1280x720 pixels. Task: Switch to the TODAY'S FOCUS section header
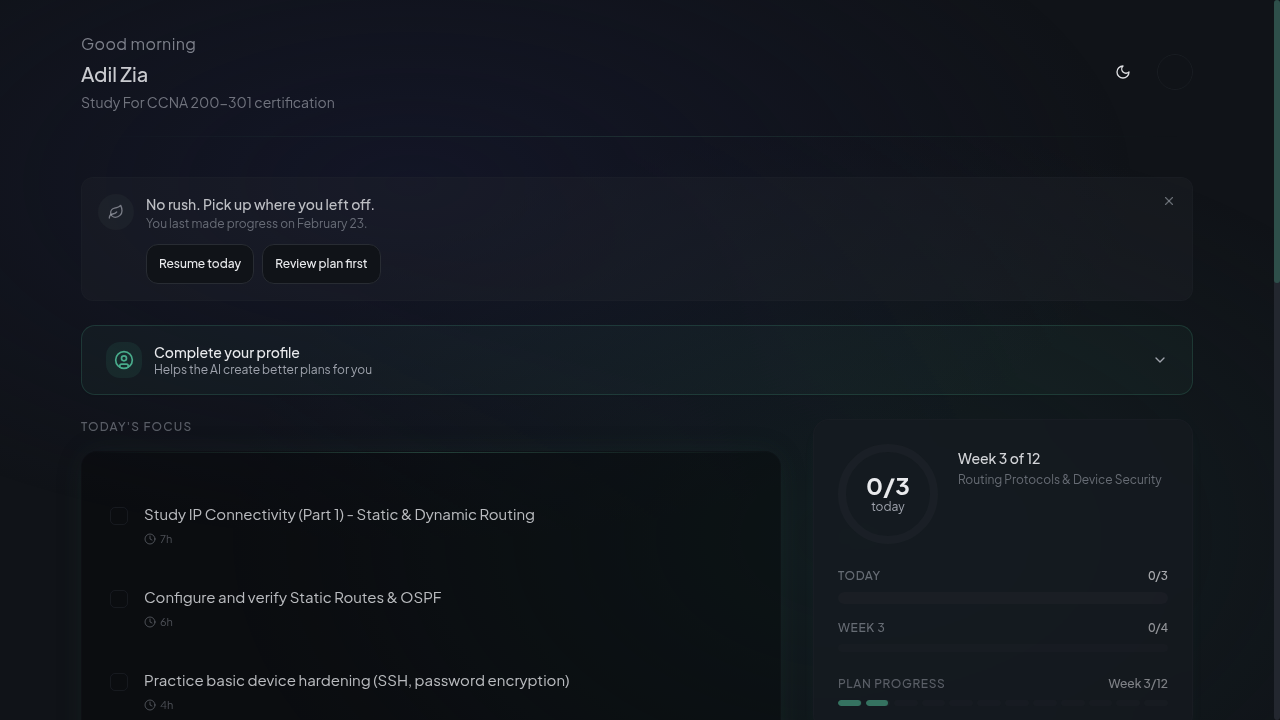(136, 426)
